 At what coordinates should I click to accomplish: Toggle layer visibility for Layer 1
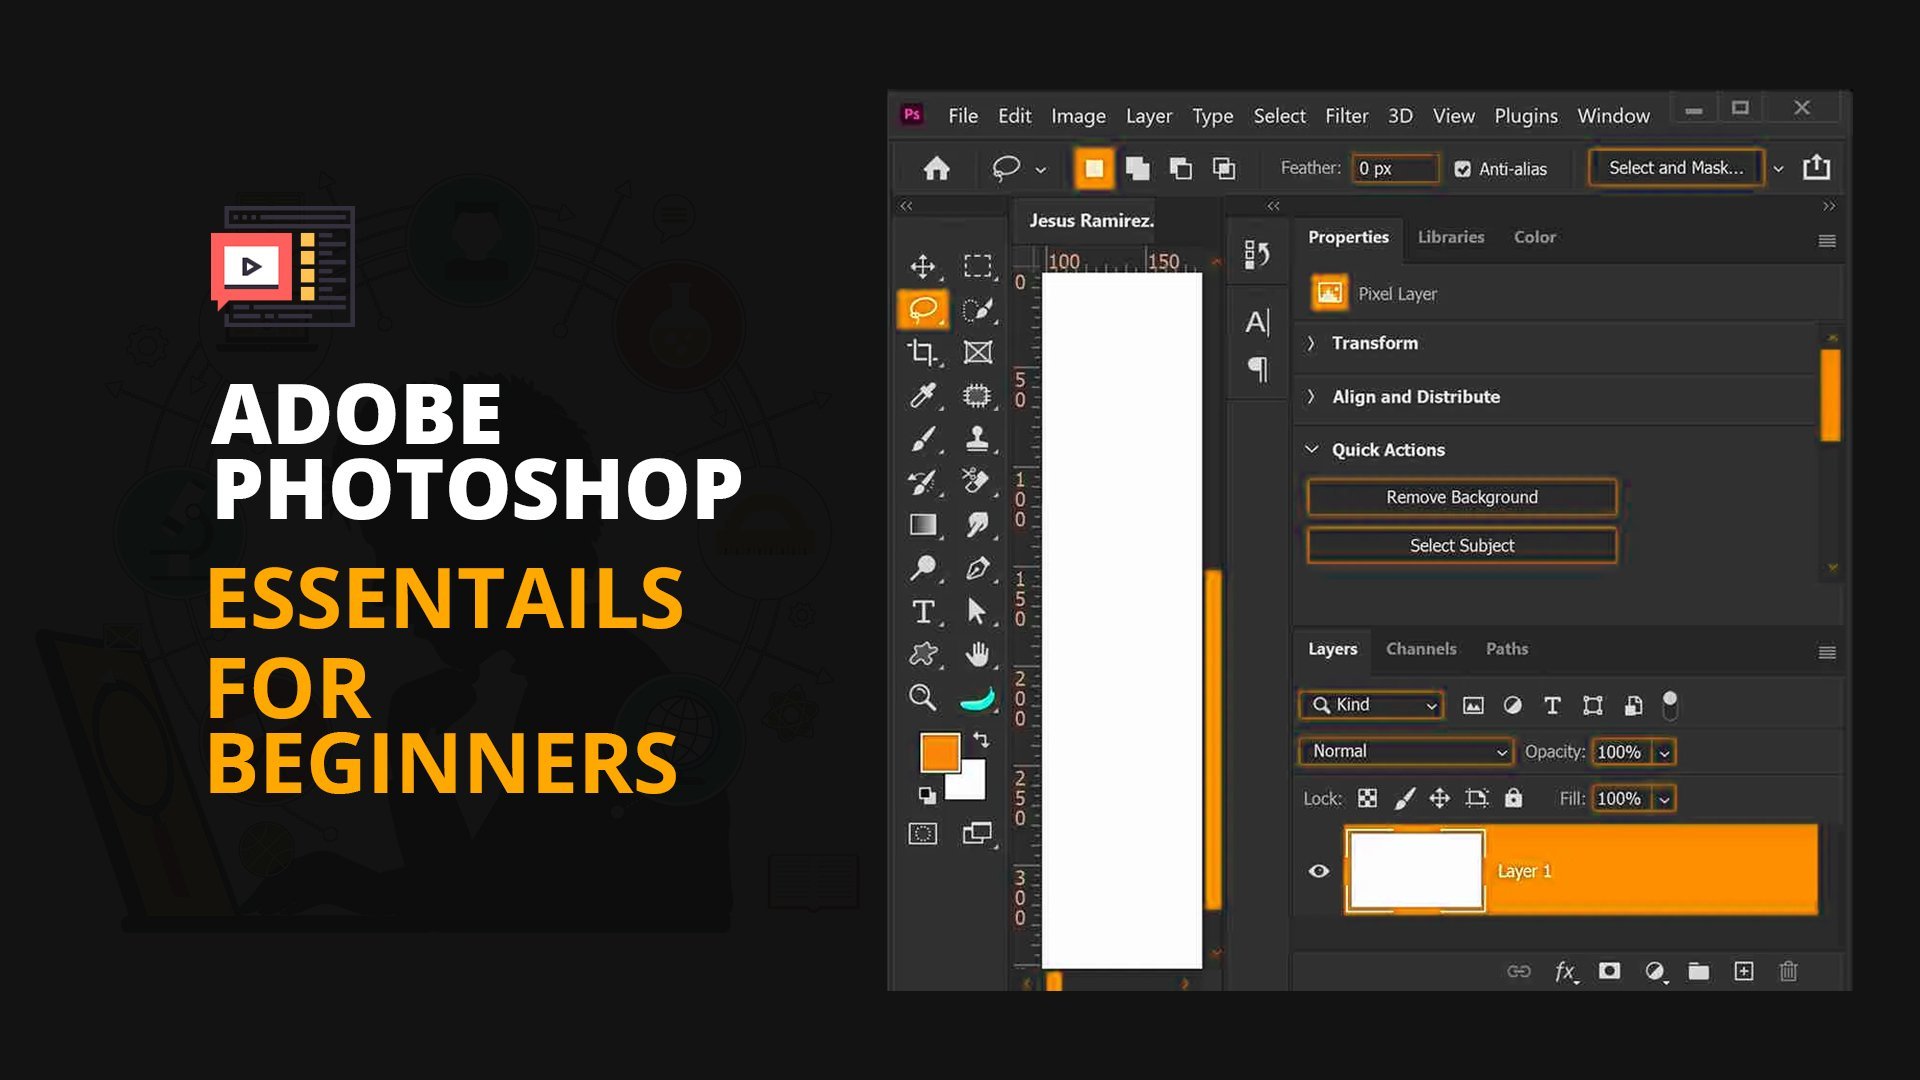[x=1317, y=870]
